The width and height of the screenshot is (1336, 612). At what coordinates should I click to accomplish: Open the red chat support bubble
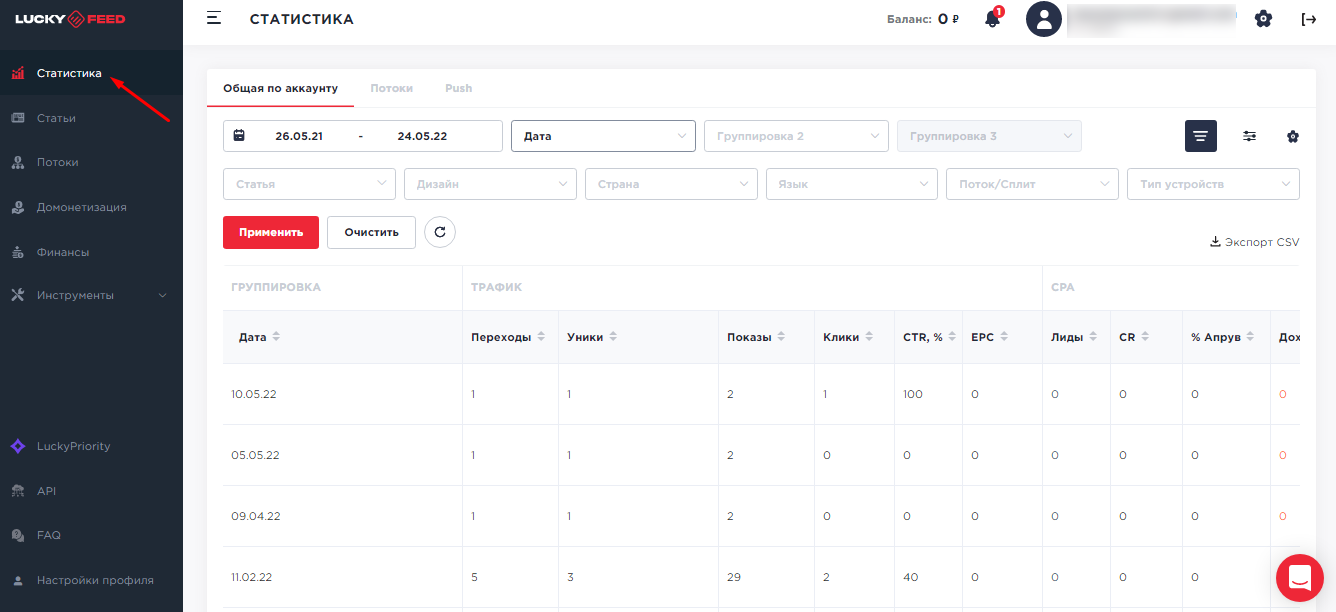1299,577
